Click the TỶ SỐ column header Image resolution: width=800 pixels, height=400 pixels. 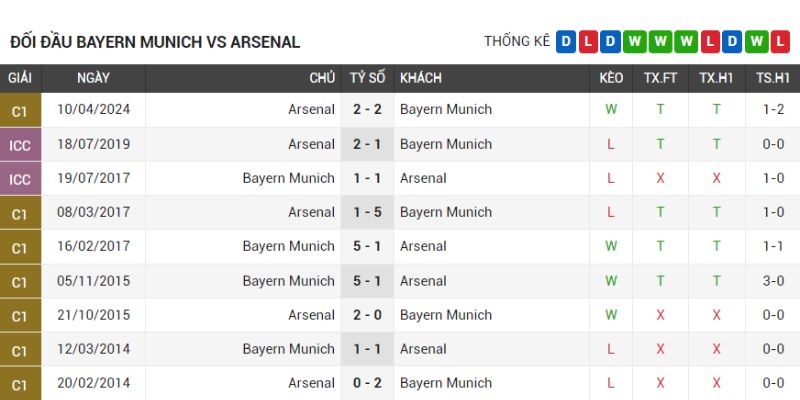coord(367,78)
